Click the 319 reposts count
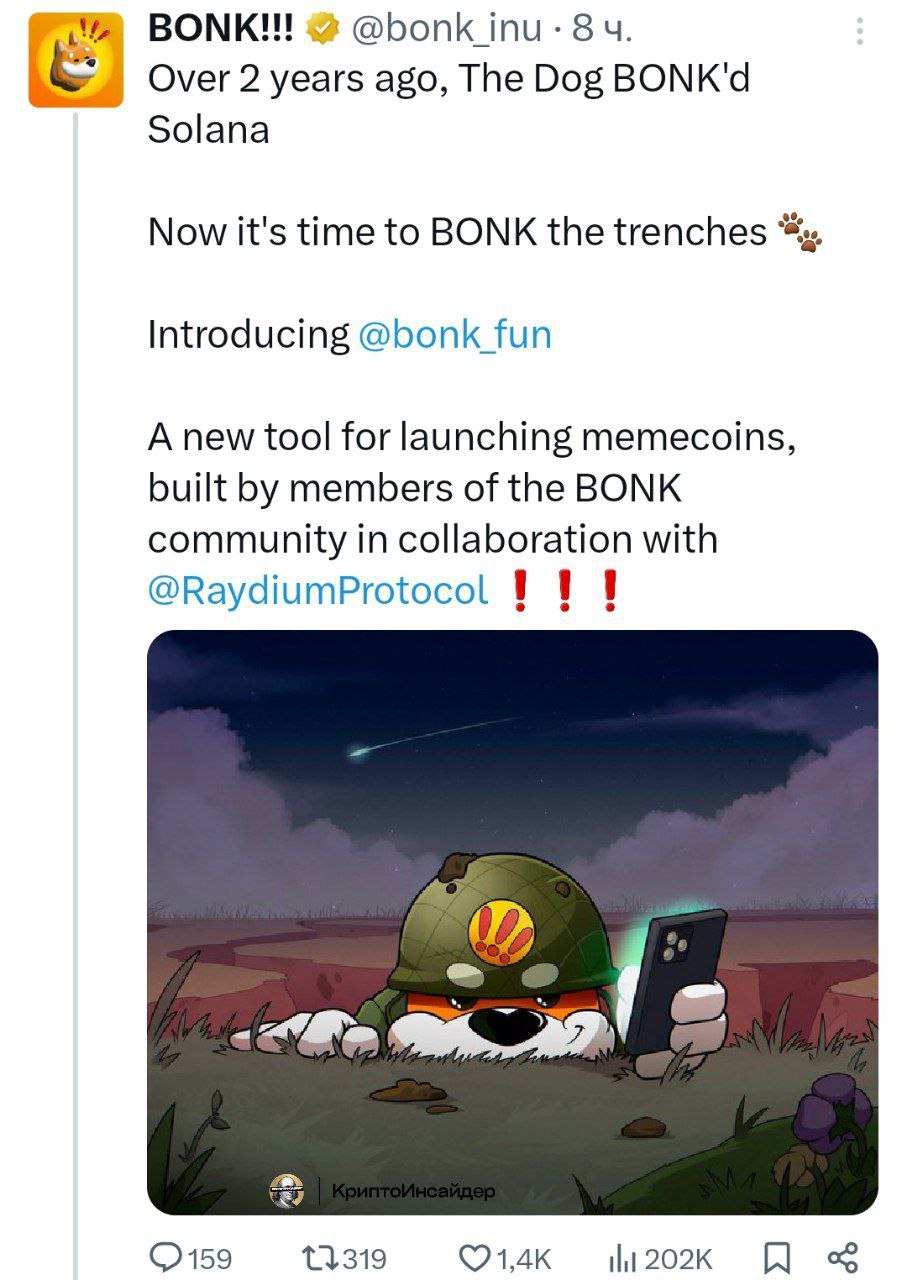This screenshot has height=1280, width=907. [x=365, y=1258]
